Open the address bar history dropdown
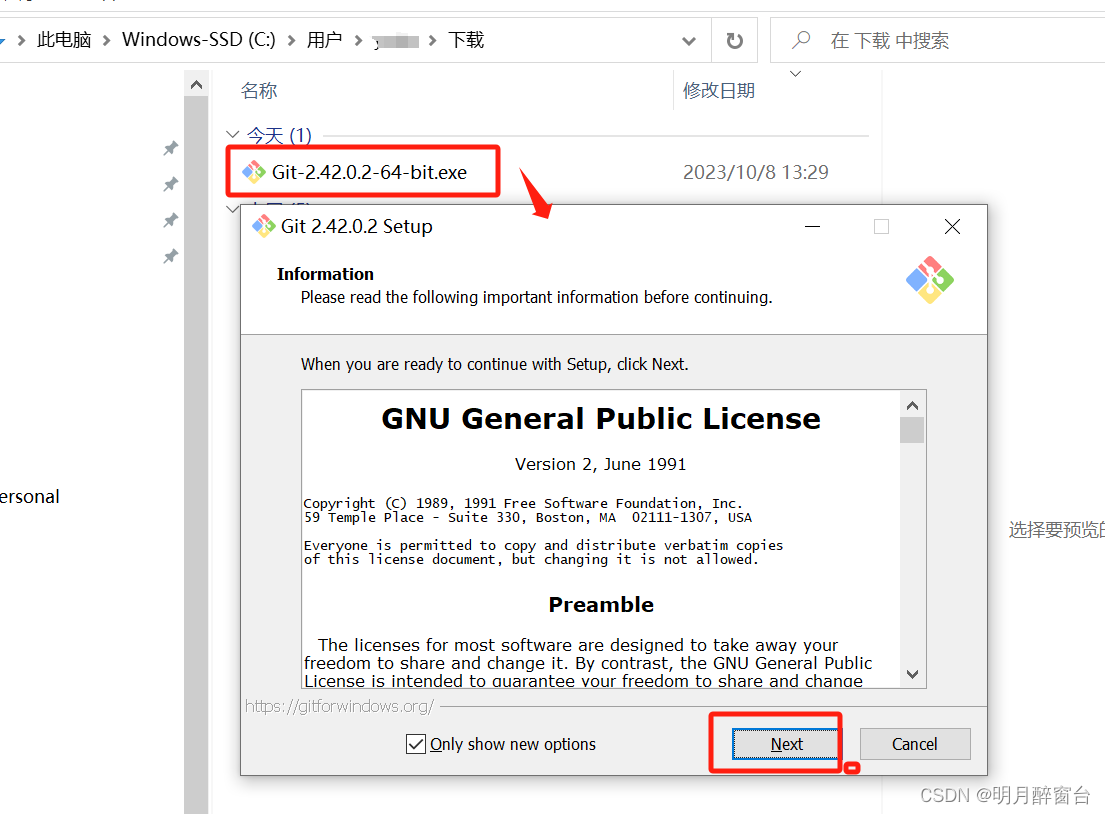Viewport: 1105px width, 814px height. pyautogui.click(x=689, y=41)
